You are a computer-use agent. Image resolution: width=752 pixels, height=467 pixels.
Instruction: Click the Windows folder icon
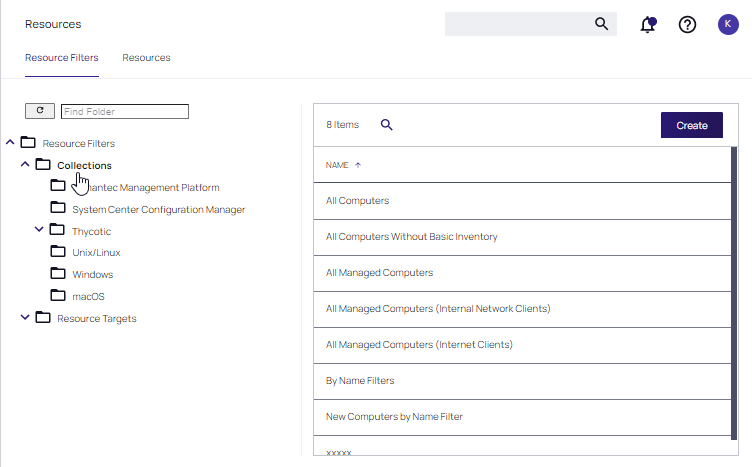click(58, 274)
